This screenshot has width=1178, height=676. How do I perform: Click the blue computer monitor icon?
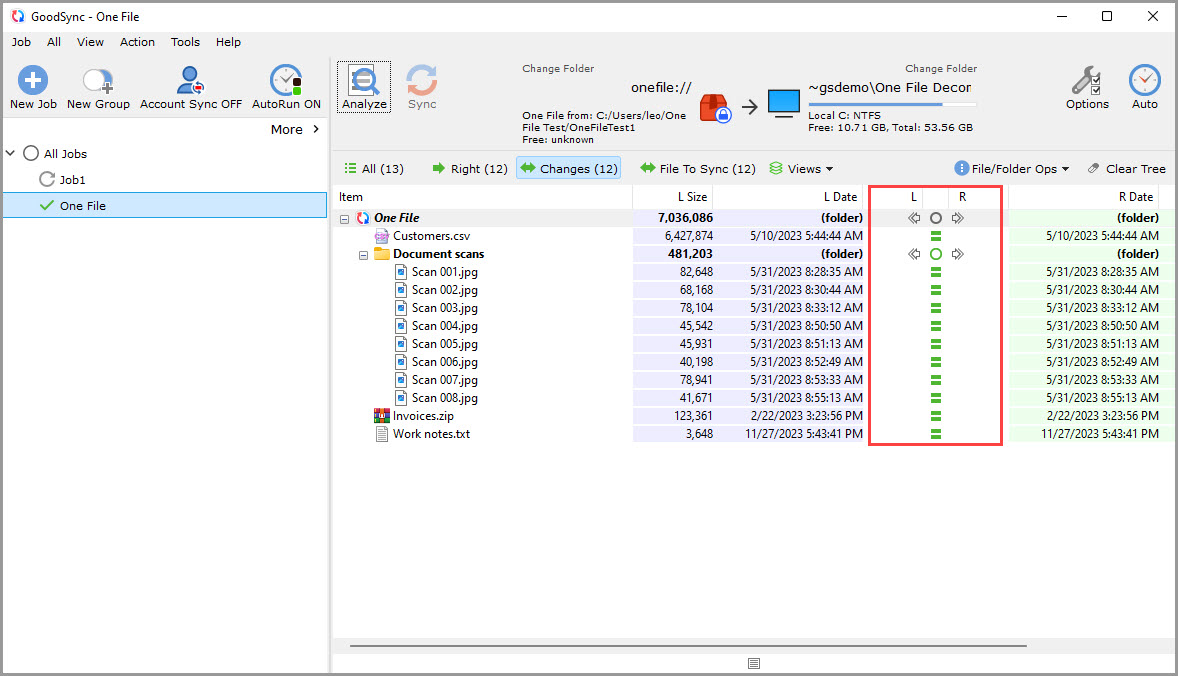pyautogui.click(x=784, y=104)
